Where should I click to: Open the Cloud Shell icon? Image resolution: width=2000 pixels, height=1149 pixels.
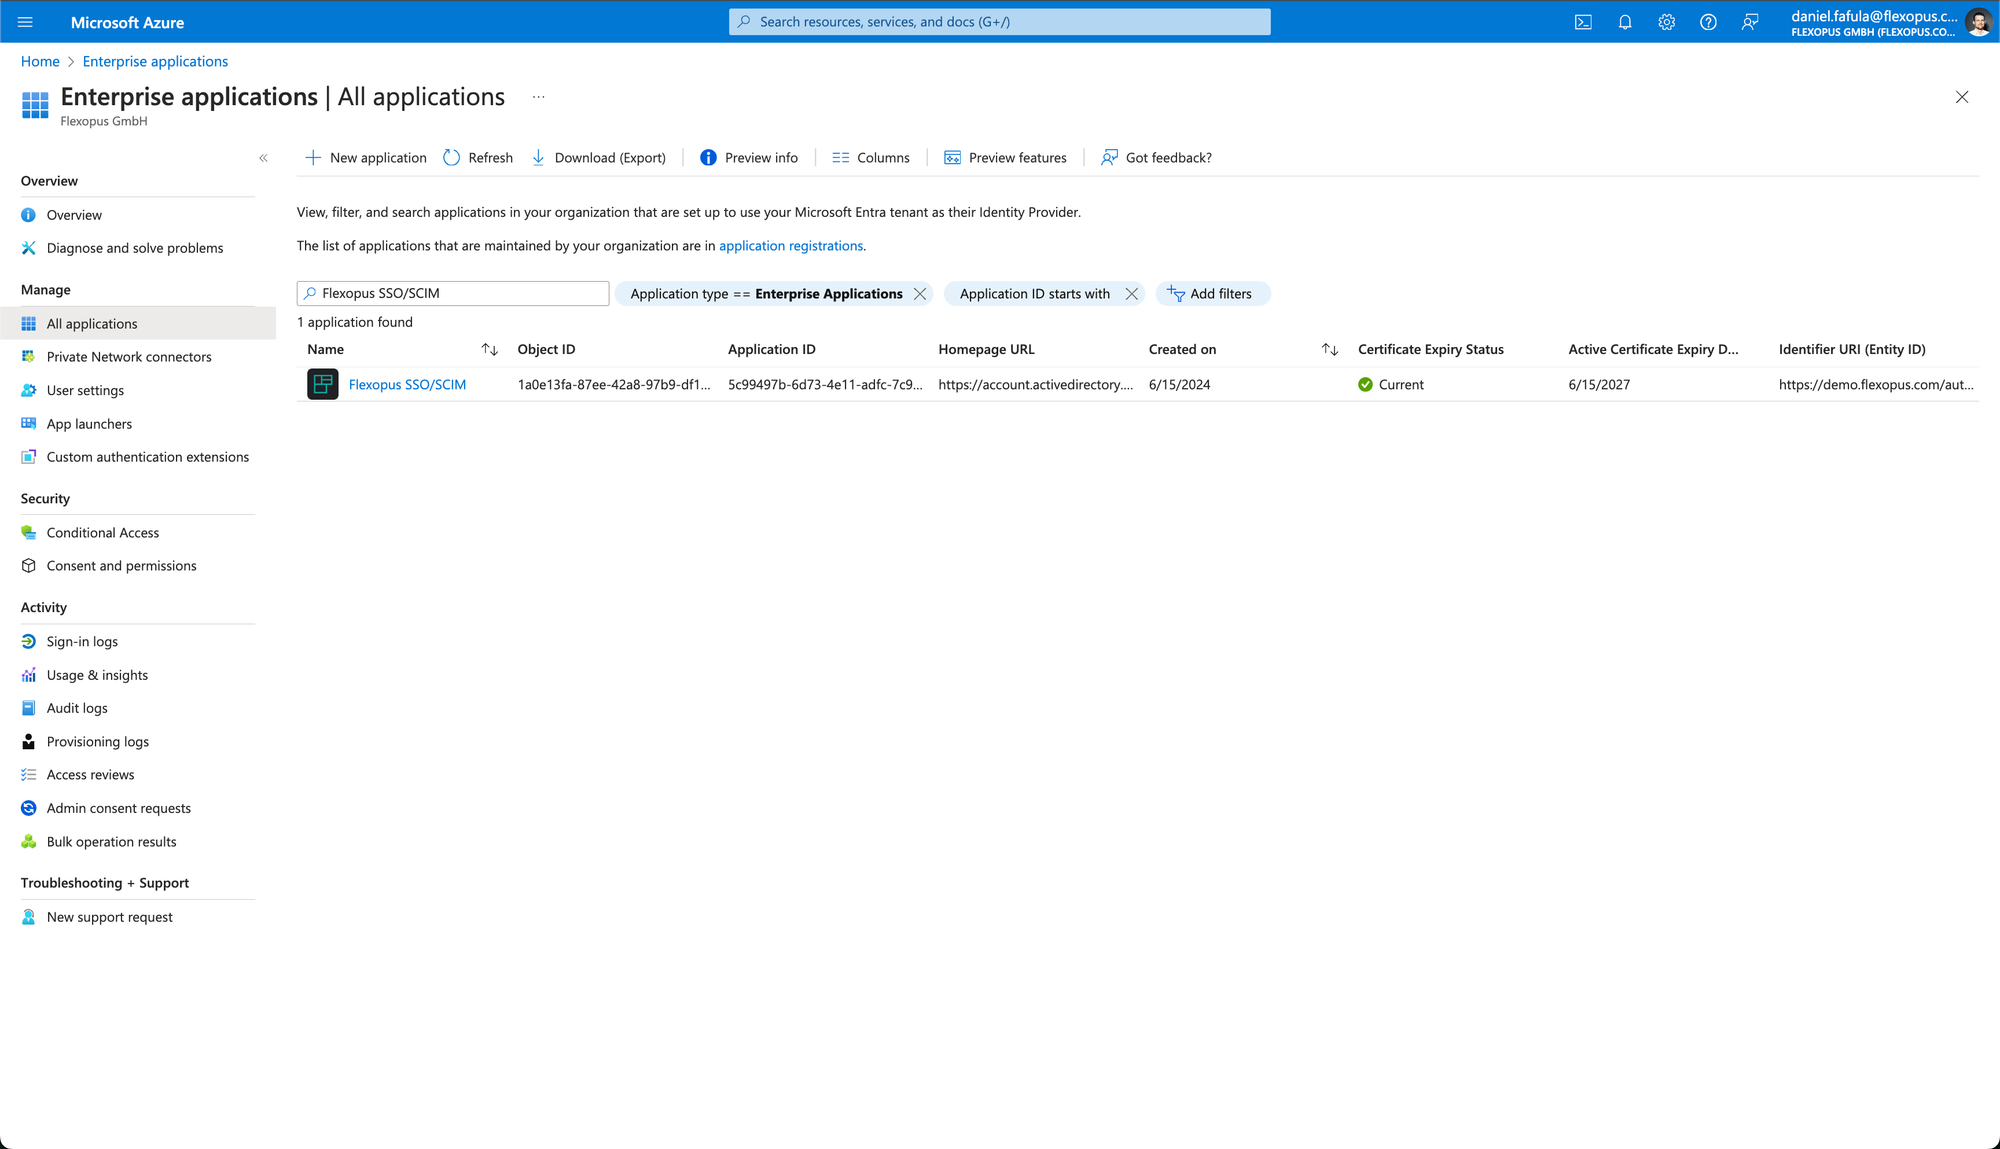[x=1583, y=22]
